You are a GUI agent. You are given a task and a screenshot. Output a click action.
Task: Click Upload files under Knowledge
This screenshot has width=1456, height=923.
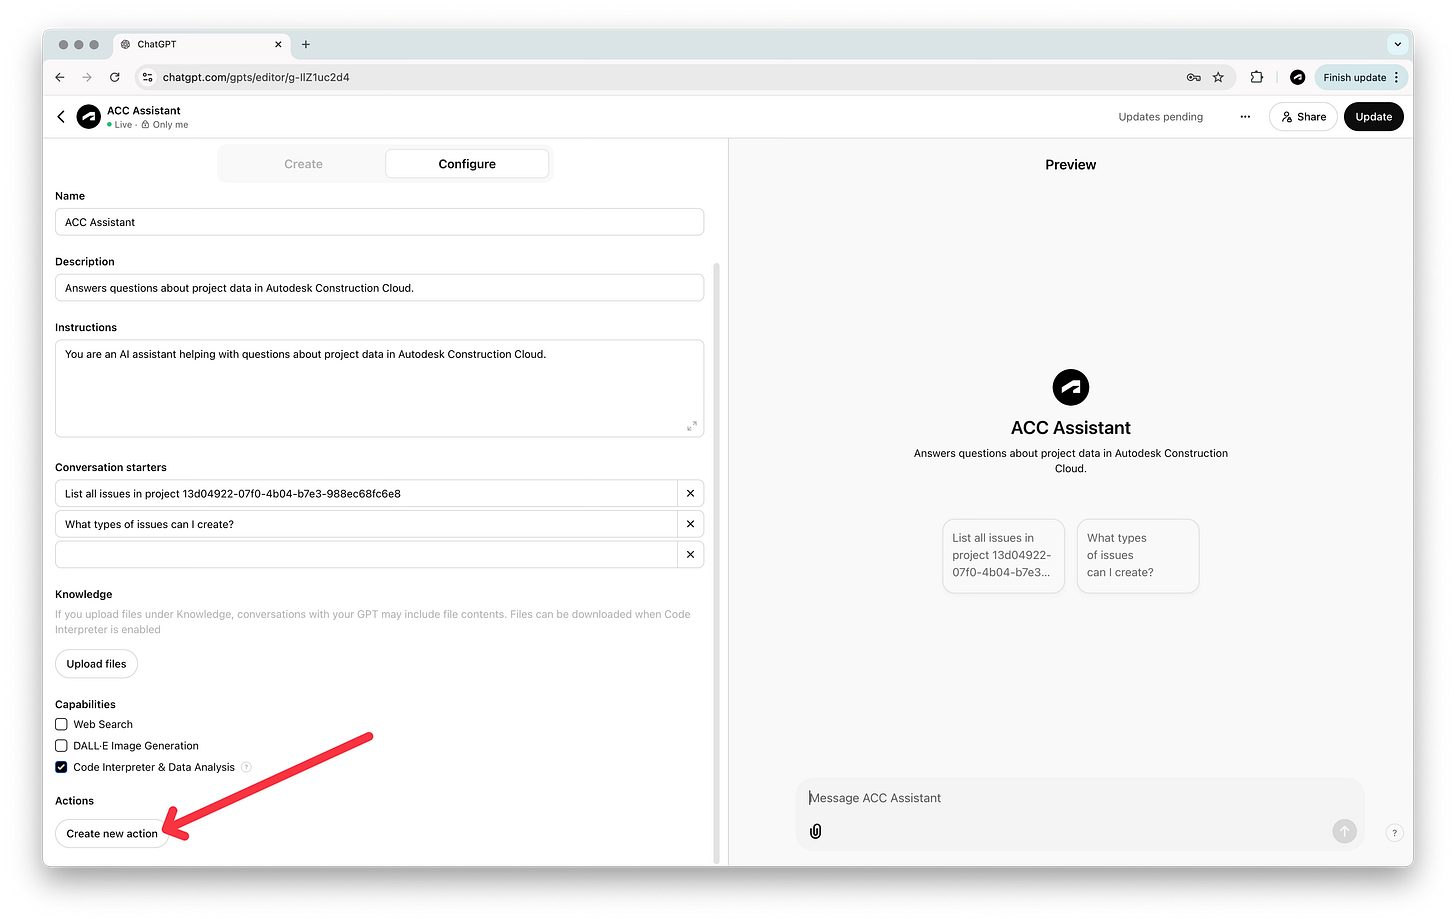96,664
